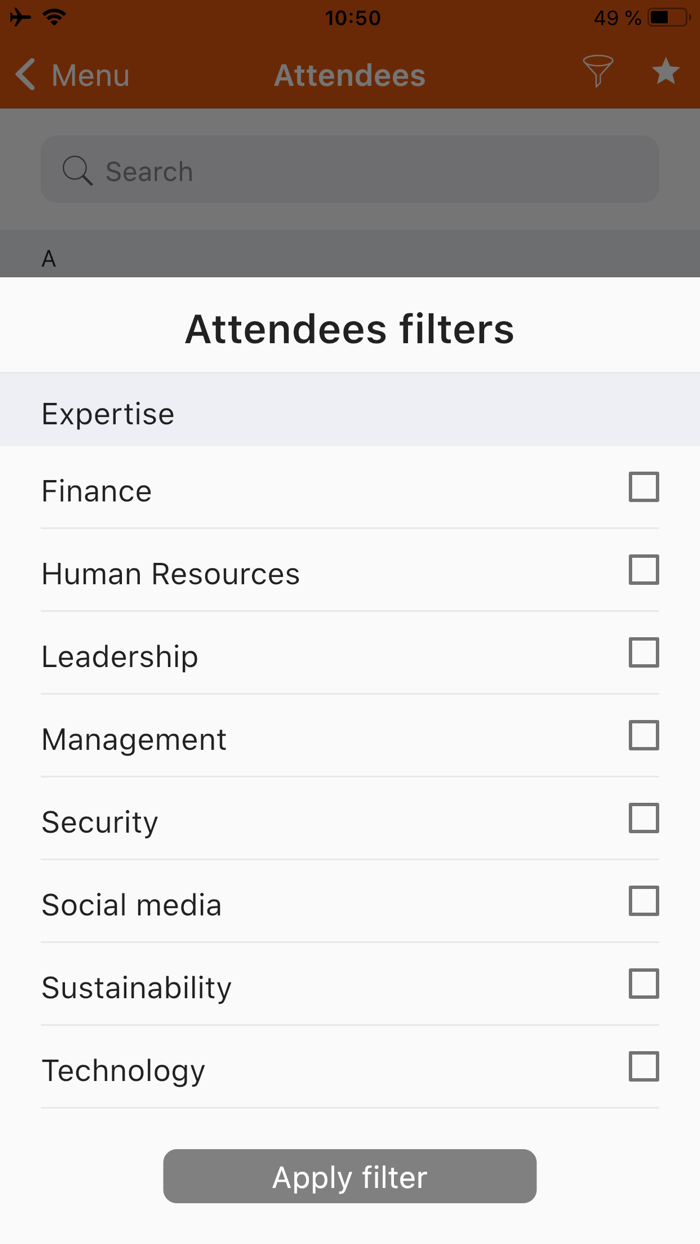This screenshot has width=700, height=1244.
Task: Tap the Wi-Fi status icon
Action: pos(54,18)
